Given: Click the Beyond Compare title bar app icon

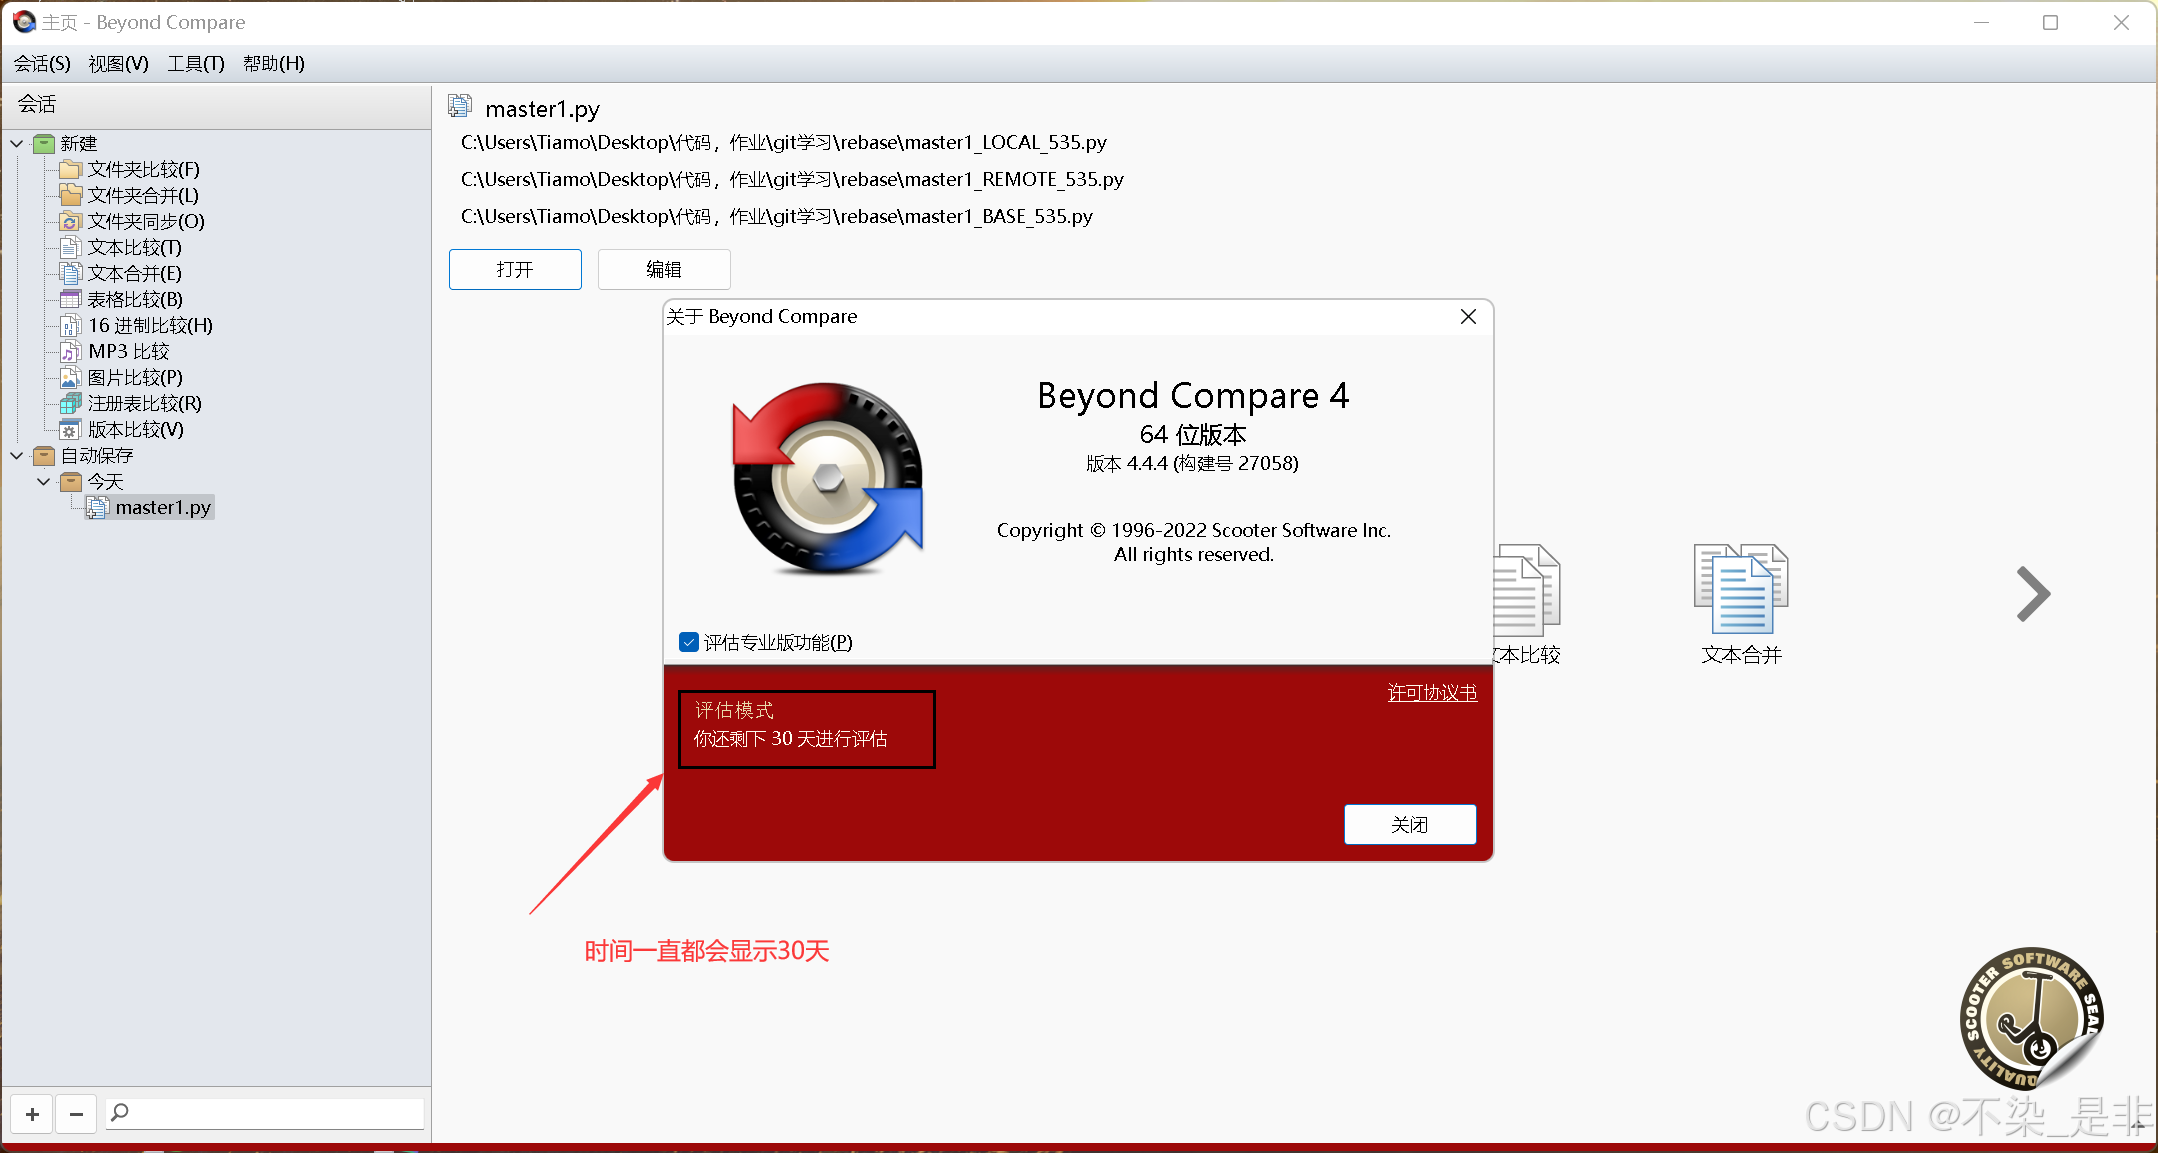Looking at the screenshot, I should click(24, 21).
